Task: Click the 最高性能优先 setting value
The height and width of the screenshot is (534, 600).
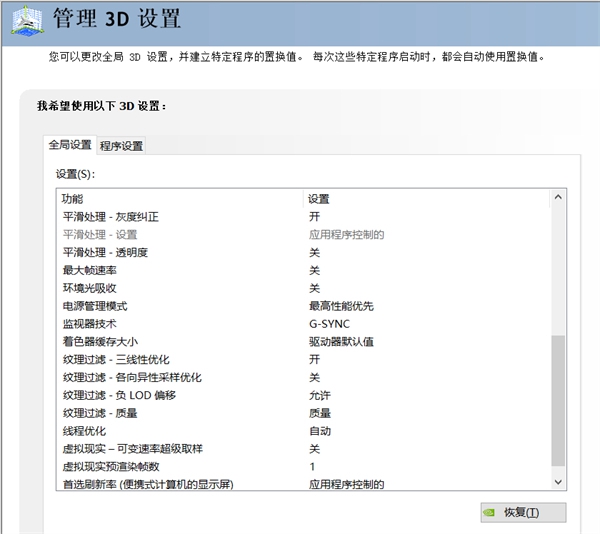Action: [x=341, y=306]
